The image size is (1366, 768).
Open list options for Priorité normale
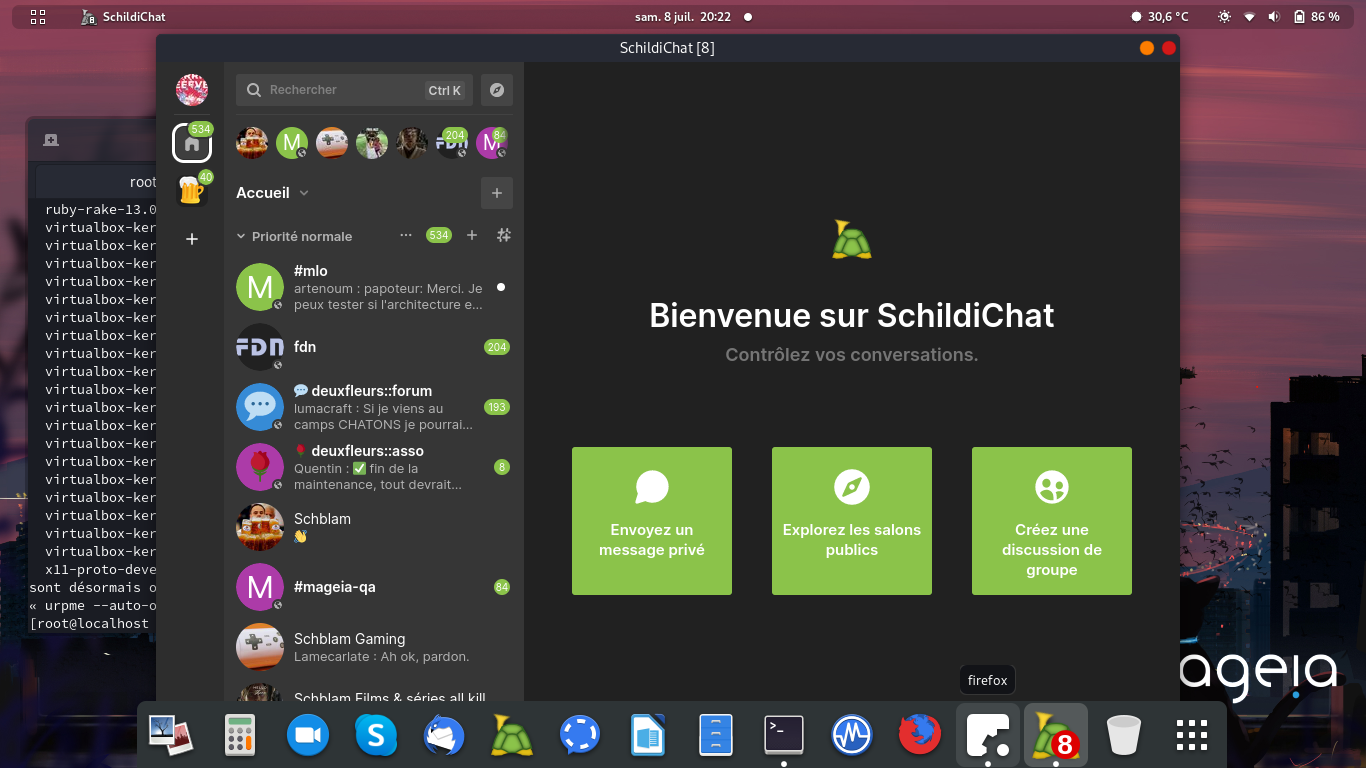(x=406, y=235)
